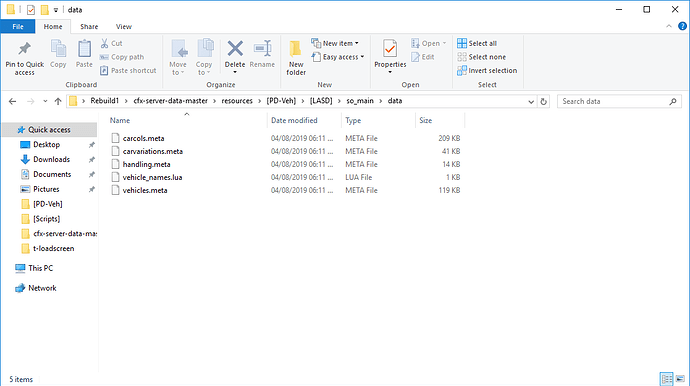The width and height of the screenshot is (690, 386).
Task: Click the Edit ribbon button
Action: 423,57
